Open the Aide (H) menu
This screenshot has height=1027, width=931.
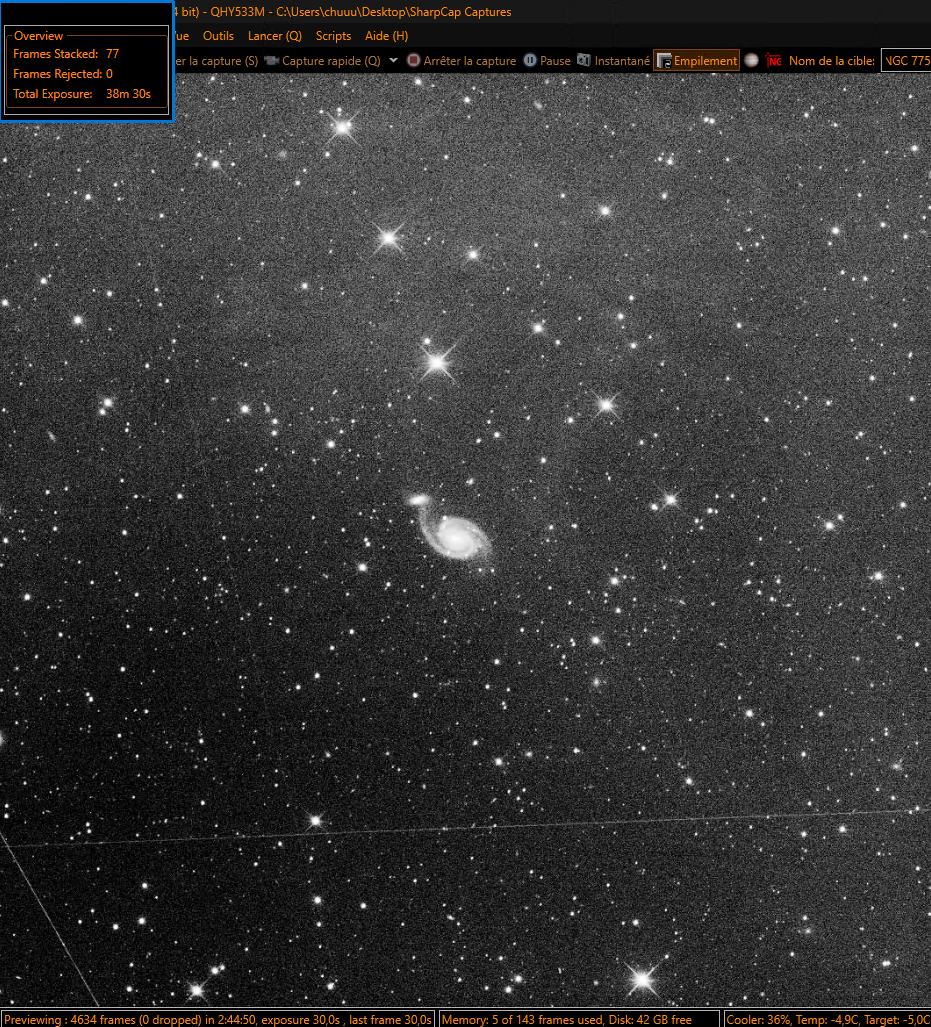pyautogui.click(x=387, y=36)
